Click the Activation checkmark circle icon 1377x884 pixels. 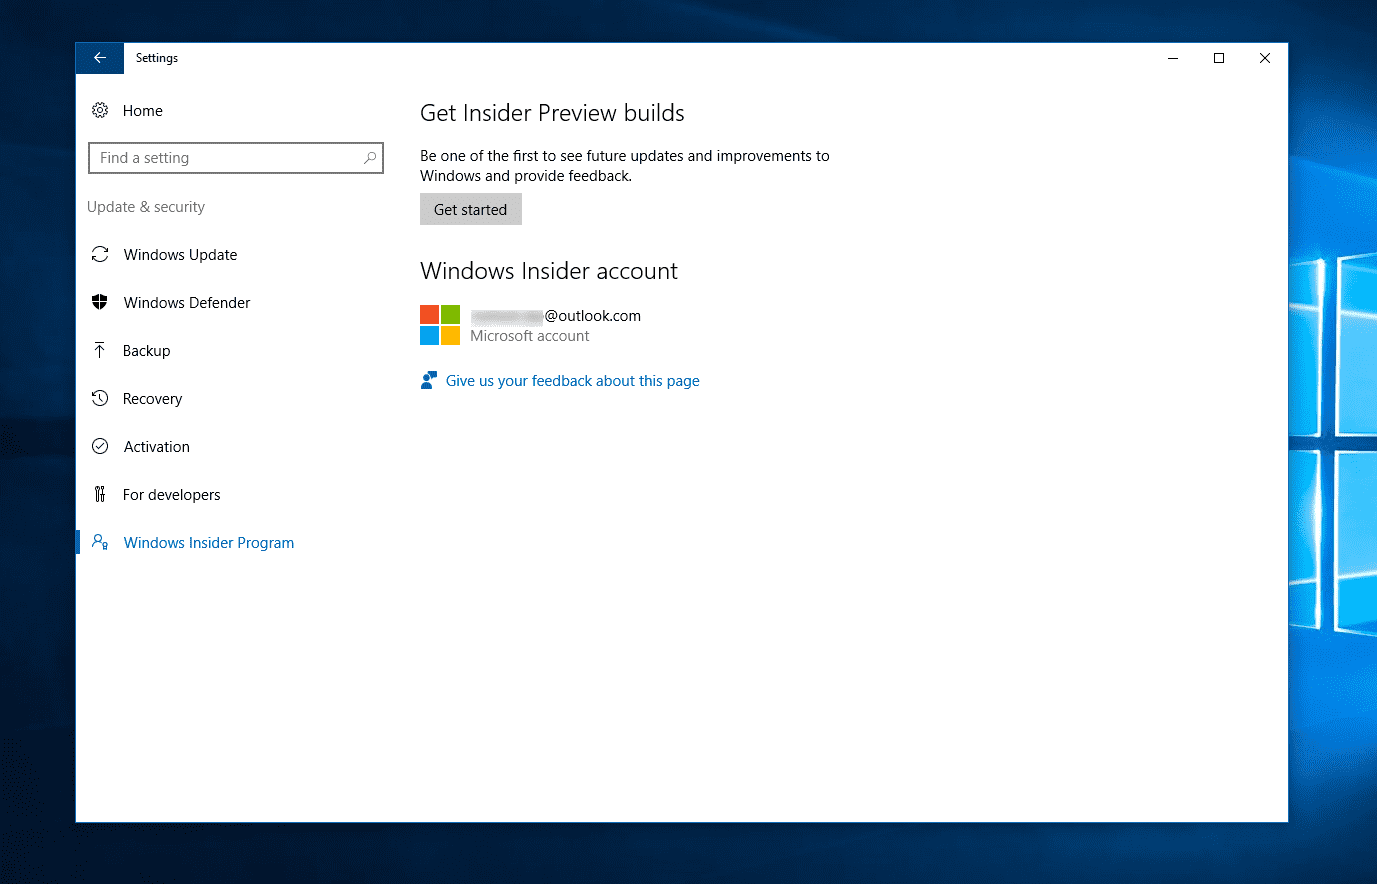tap(100, 446)
